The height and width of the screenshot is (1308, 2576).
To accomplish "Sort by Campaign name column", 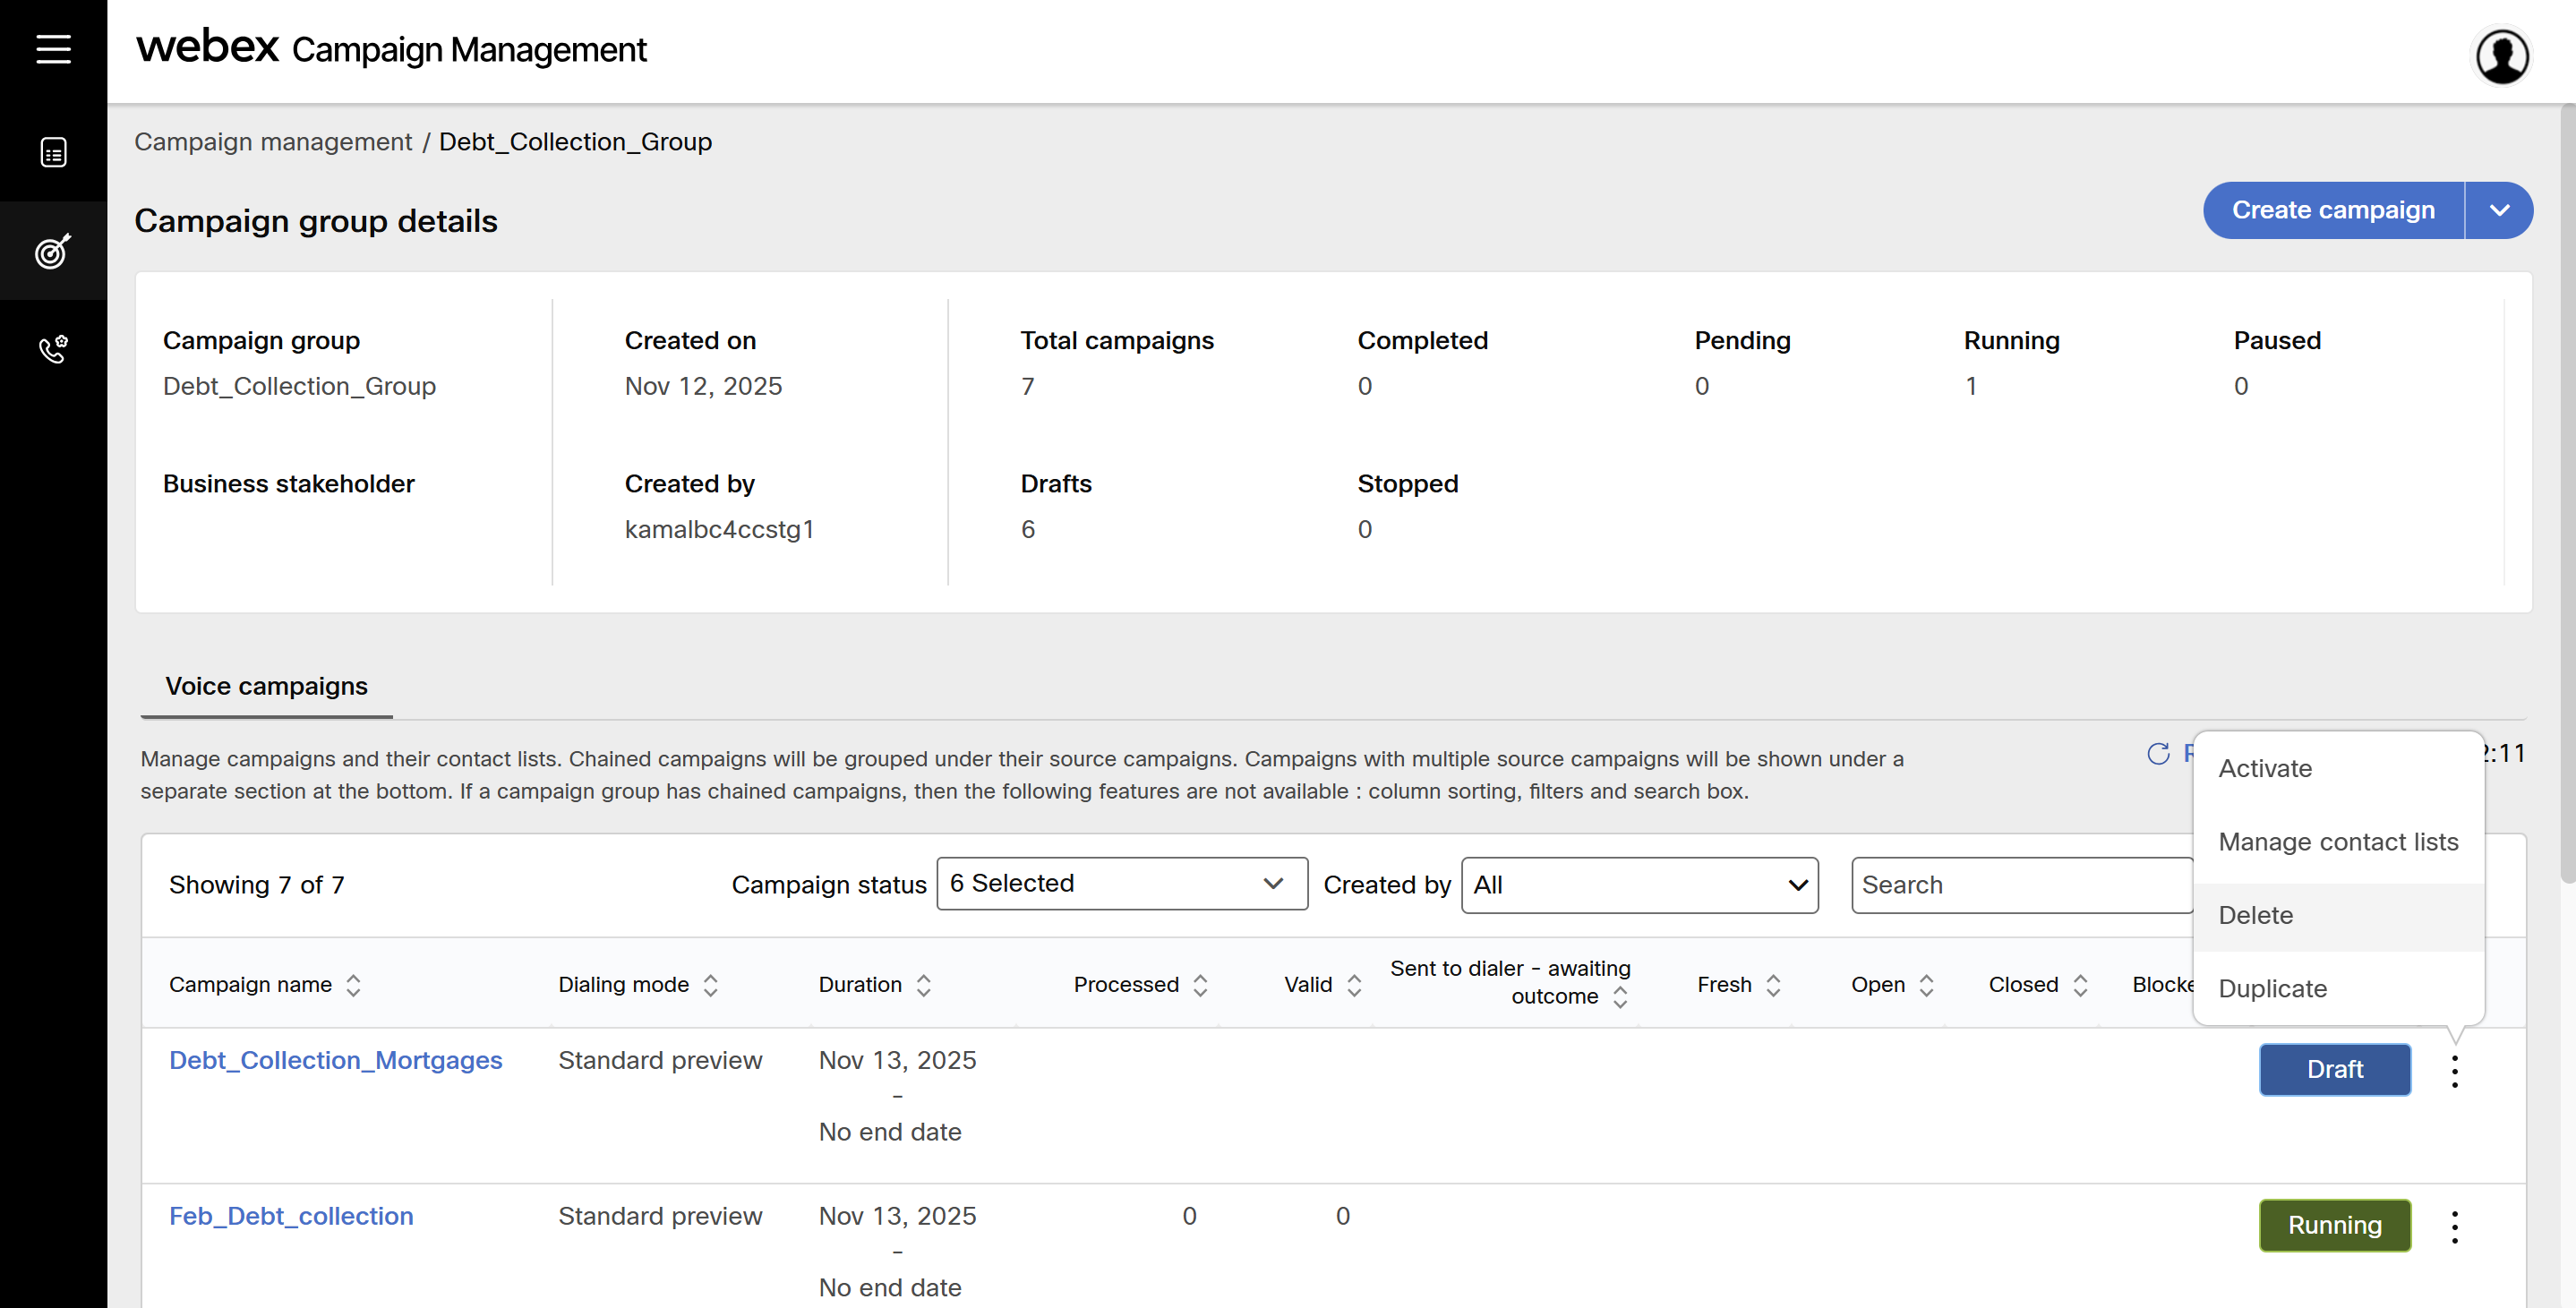I will pyautogui.click(x=353, y=985).
